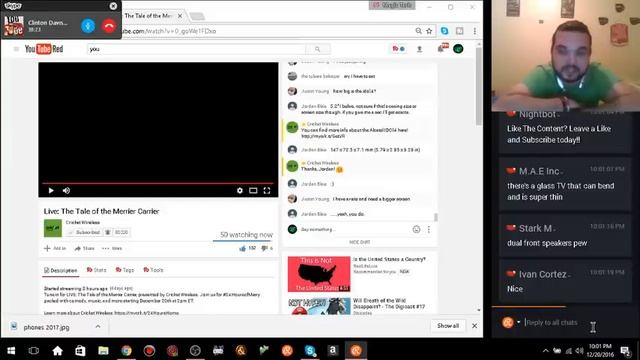640x360 pixels.
Task: Select the Description tab
Action: (60, 270)
